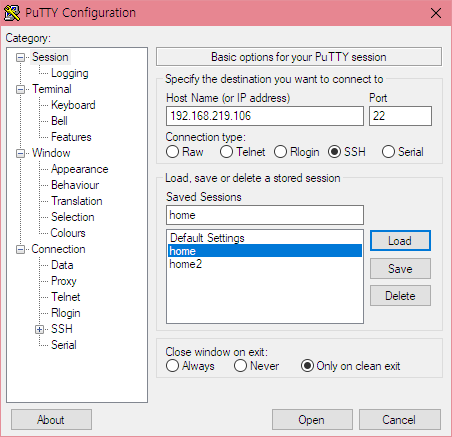Screen dimensions: 452x437
Task: Open the Logging category
Action: [x=70, y=73]
